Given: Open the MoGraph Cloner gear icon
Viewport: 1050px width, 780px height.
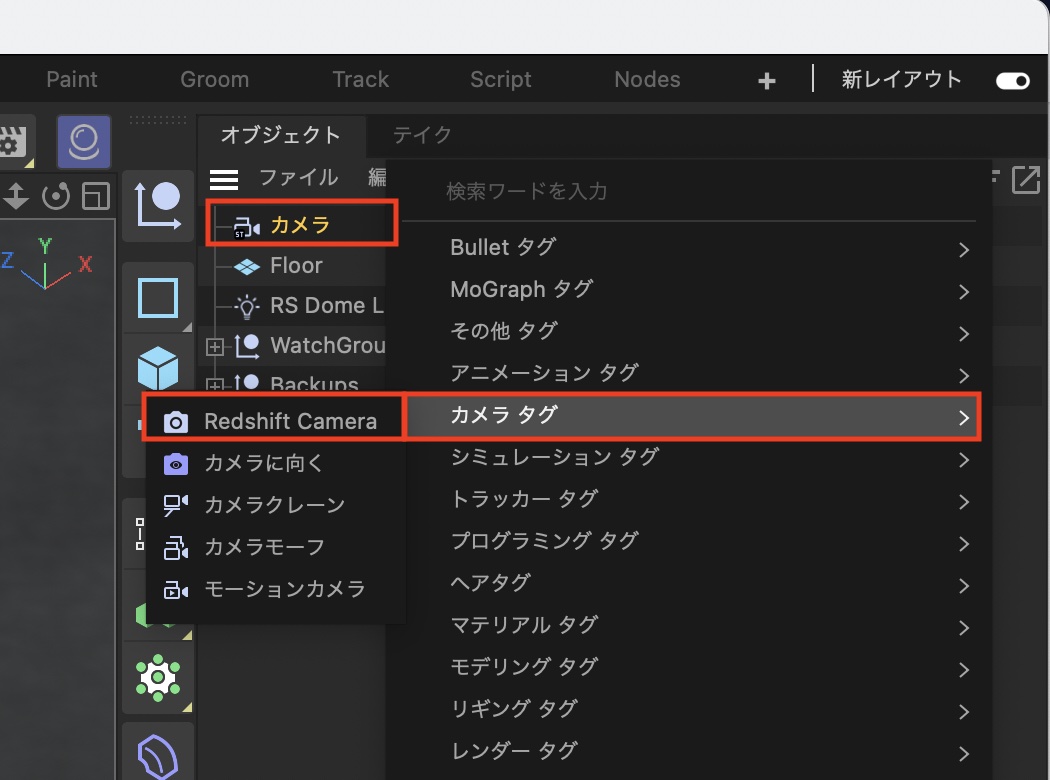Looking at the screenshot, I should (x=158, y=678).
